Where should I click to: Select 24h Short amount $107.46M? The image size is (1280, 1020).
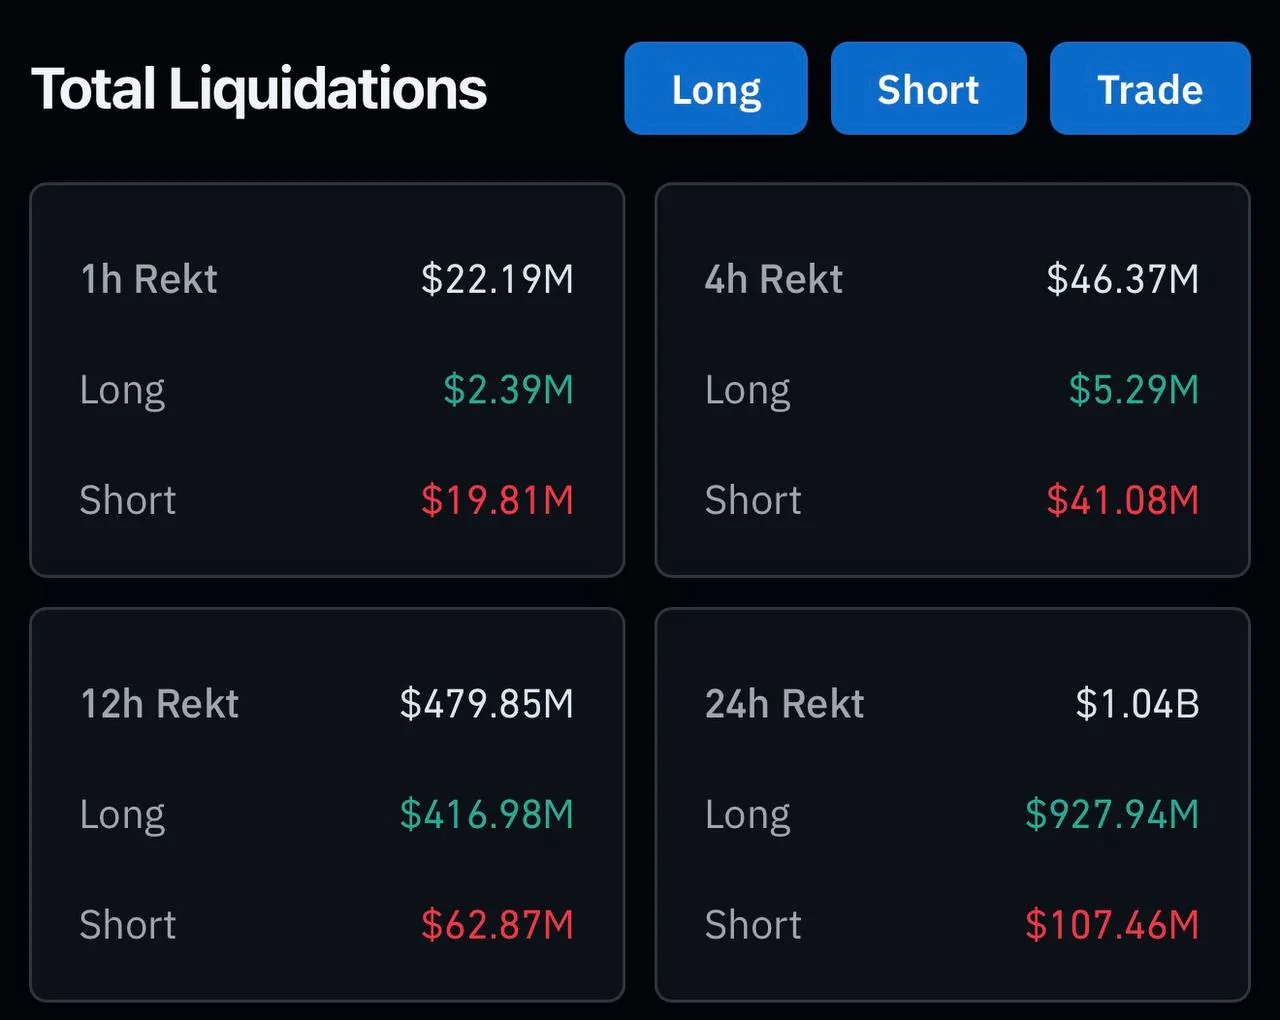(x=1111, y=925)
